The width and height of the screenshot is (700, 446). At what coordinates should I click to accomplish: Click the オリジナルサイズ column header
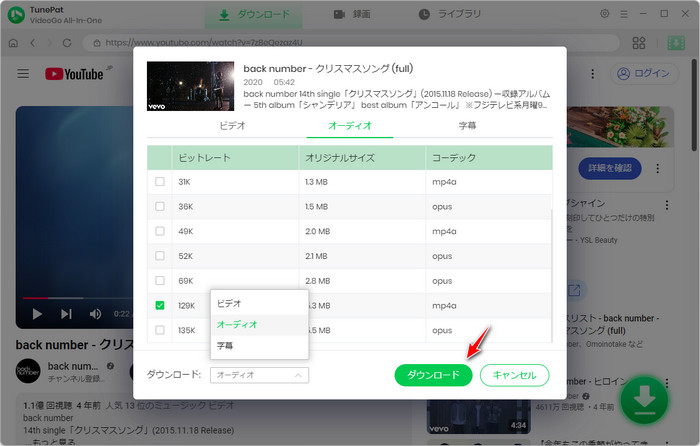[362, 158]
